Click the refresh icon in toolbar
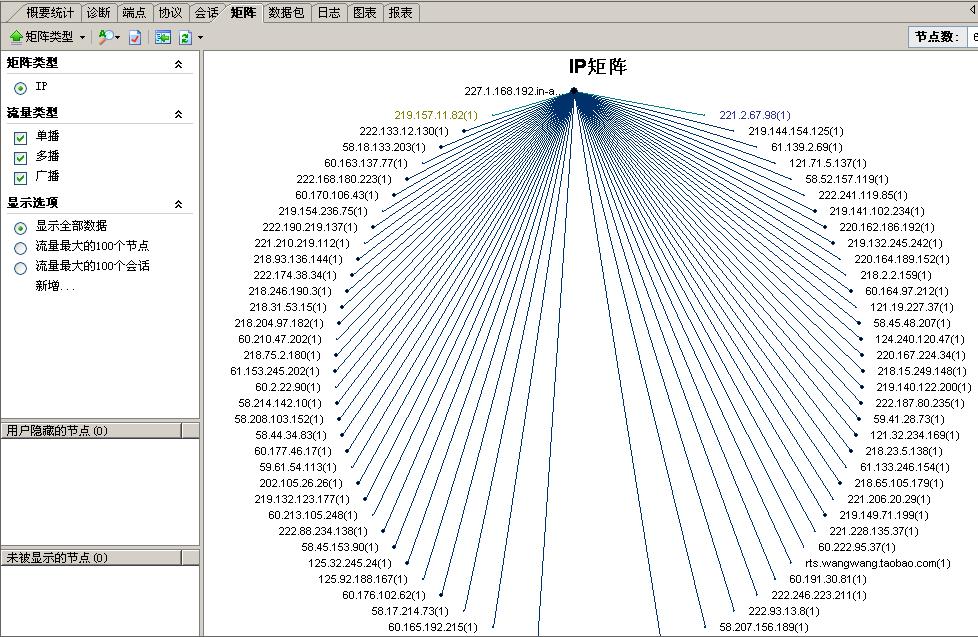The image size is (978, 637). (x=185, y=37)
